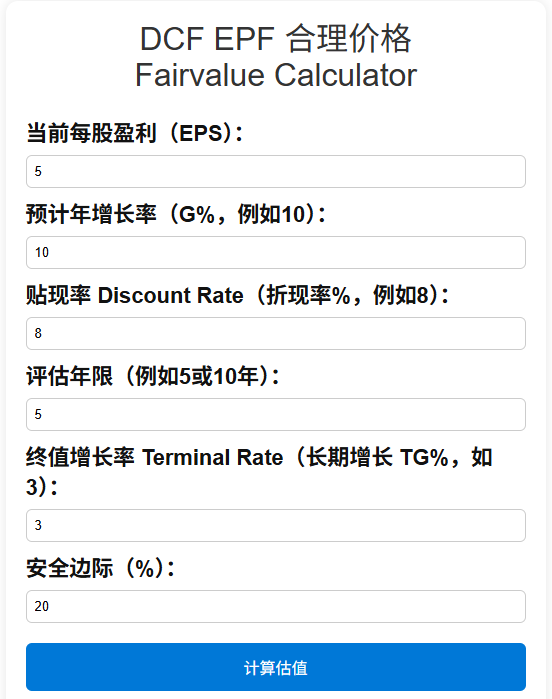Focus the 当前每股盈利 EPS input field
This screenshot has height=699, width=552.
(x=276, y=172)
